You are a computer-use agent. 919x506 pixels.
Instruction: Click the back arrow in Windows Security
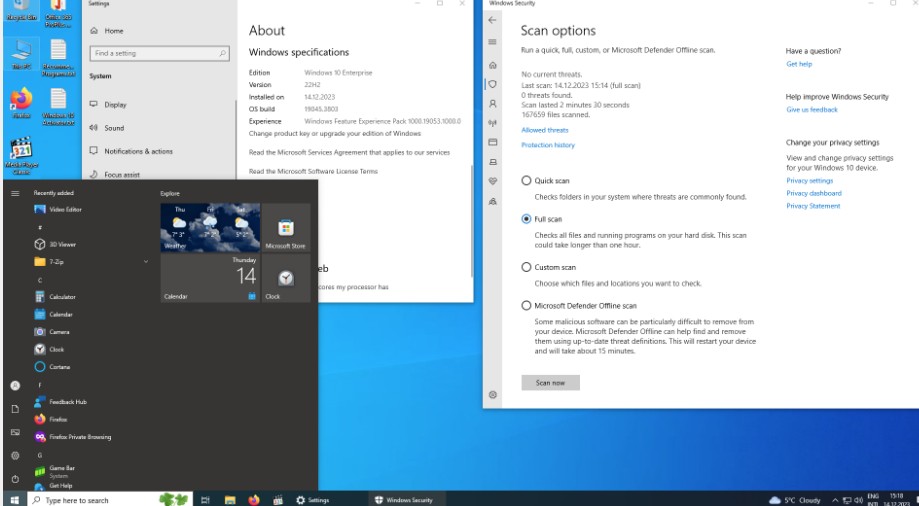click(492, 20)
